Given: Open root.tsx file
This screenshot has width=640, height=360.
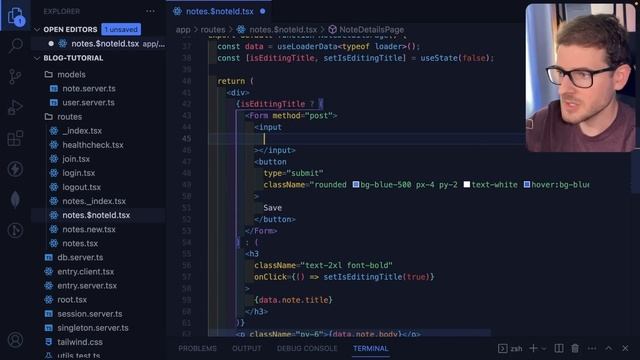Looking at the screenshot, I should tap(72, 300).
